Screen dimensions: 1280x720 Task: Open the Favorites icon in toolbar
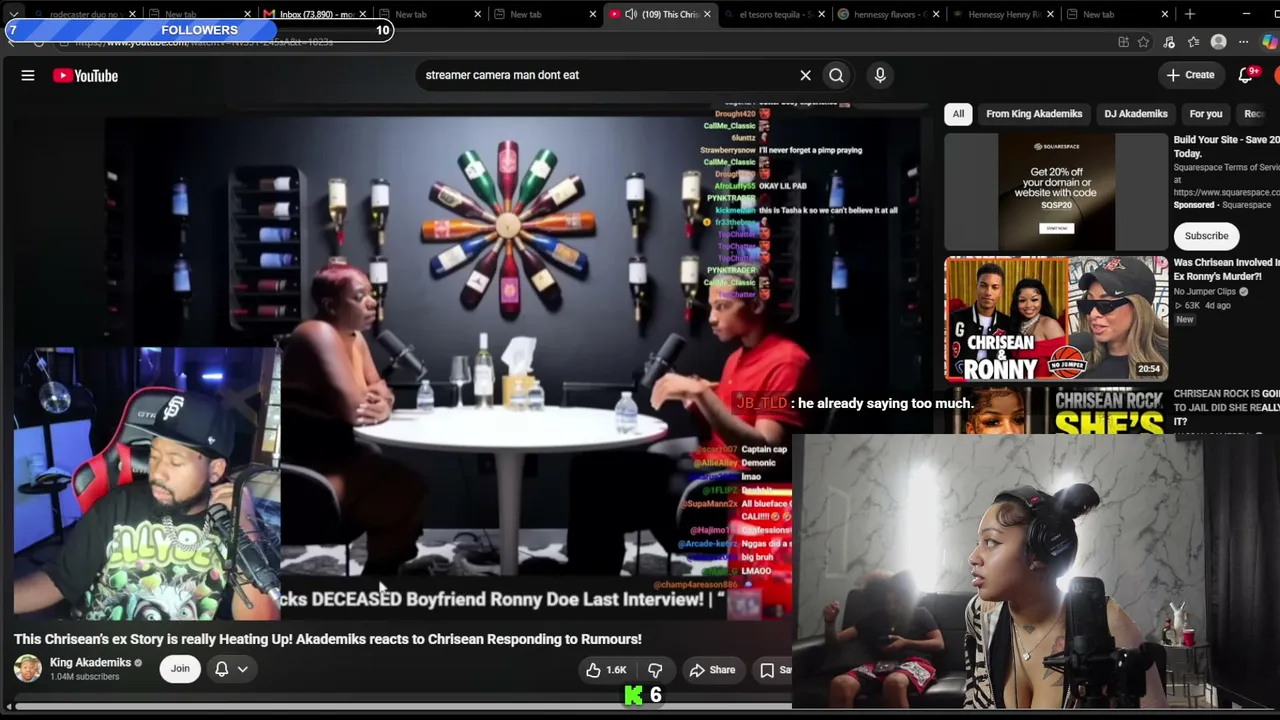point(1194,42)
